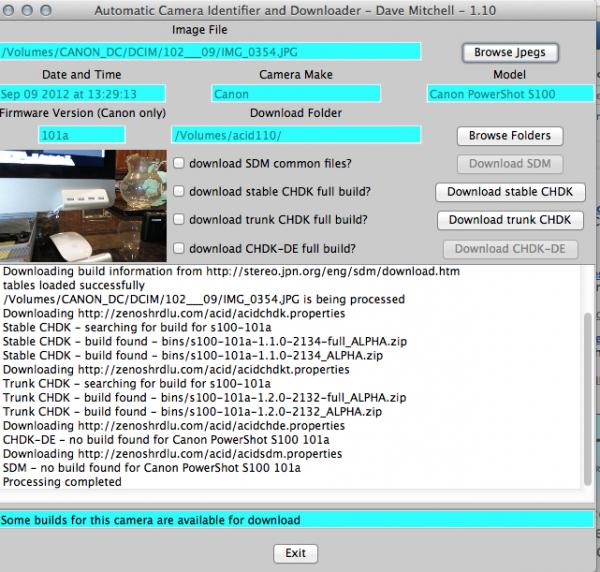600x572 pixels.
Task: Click the Firmware Version field 101a
Action: pos(82,135)
